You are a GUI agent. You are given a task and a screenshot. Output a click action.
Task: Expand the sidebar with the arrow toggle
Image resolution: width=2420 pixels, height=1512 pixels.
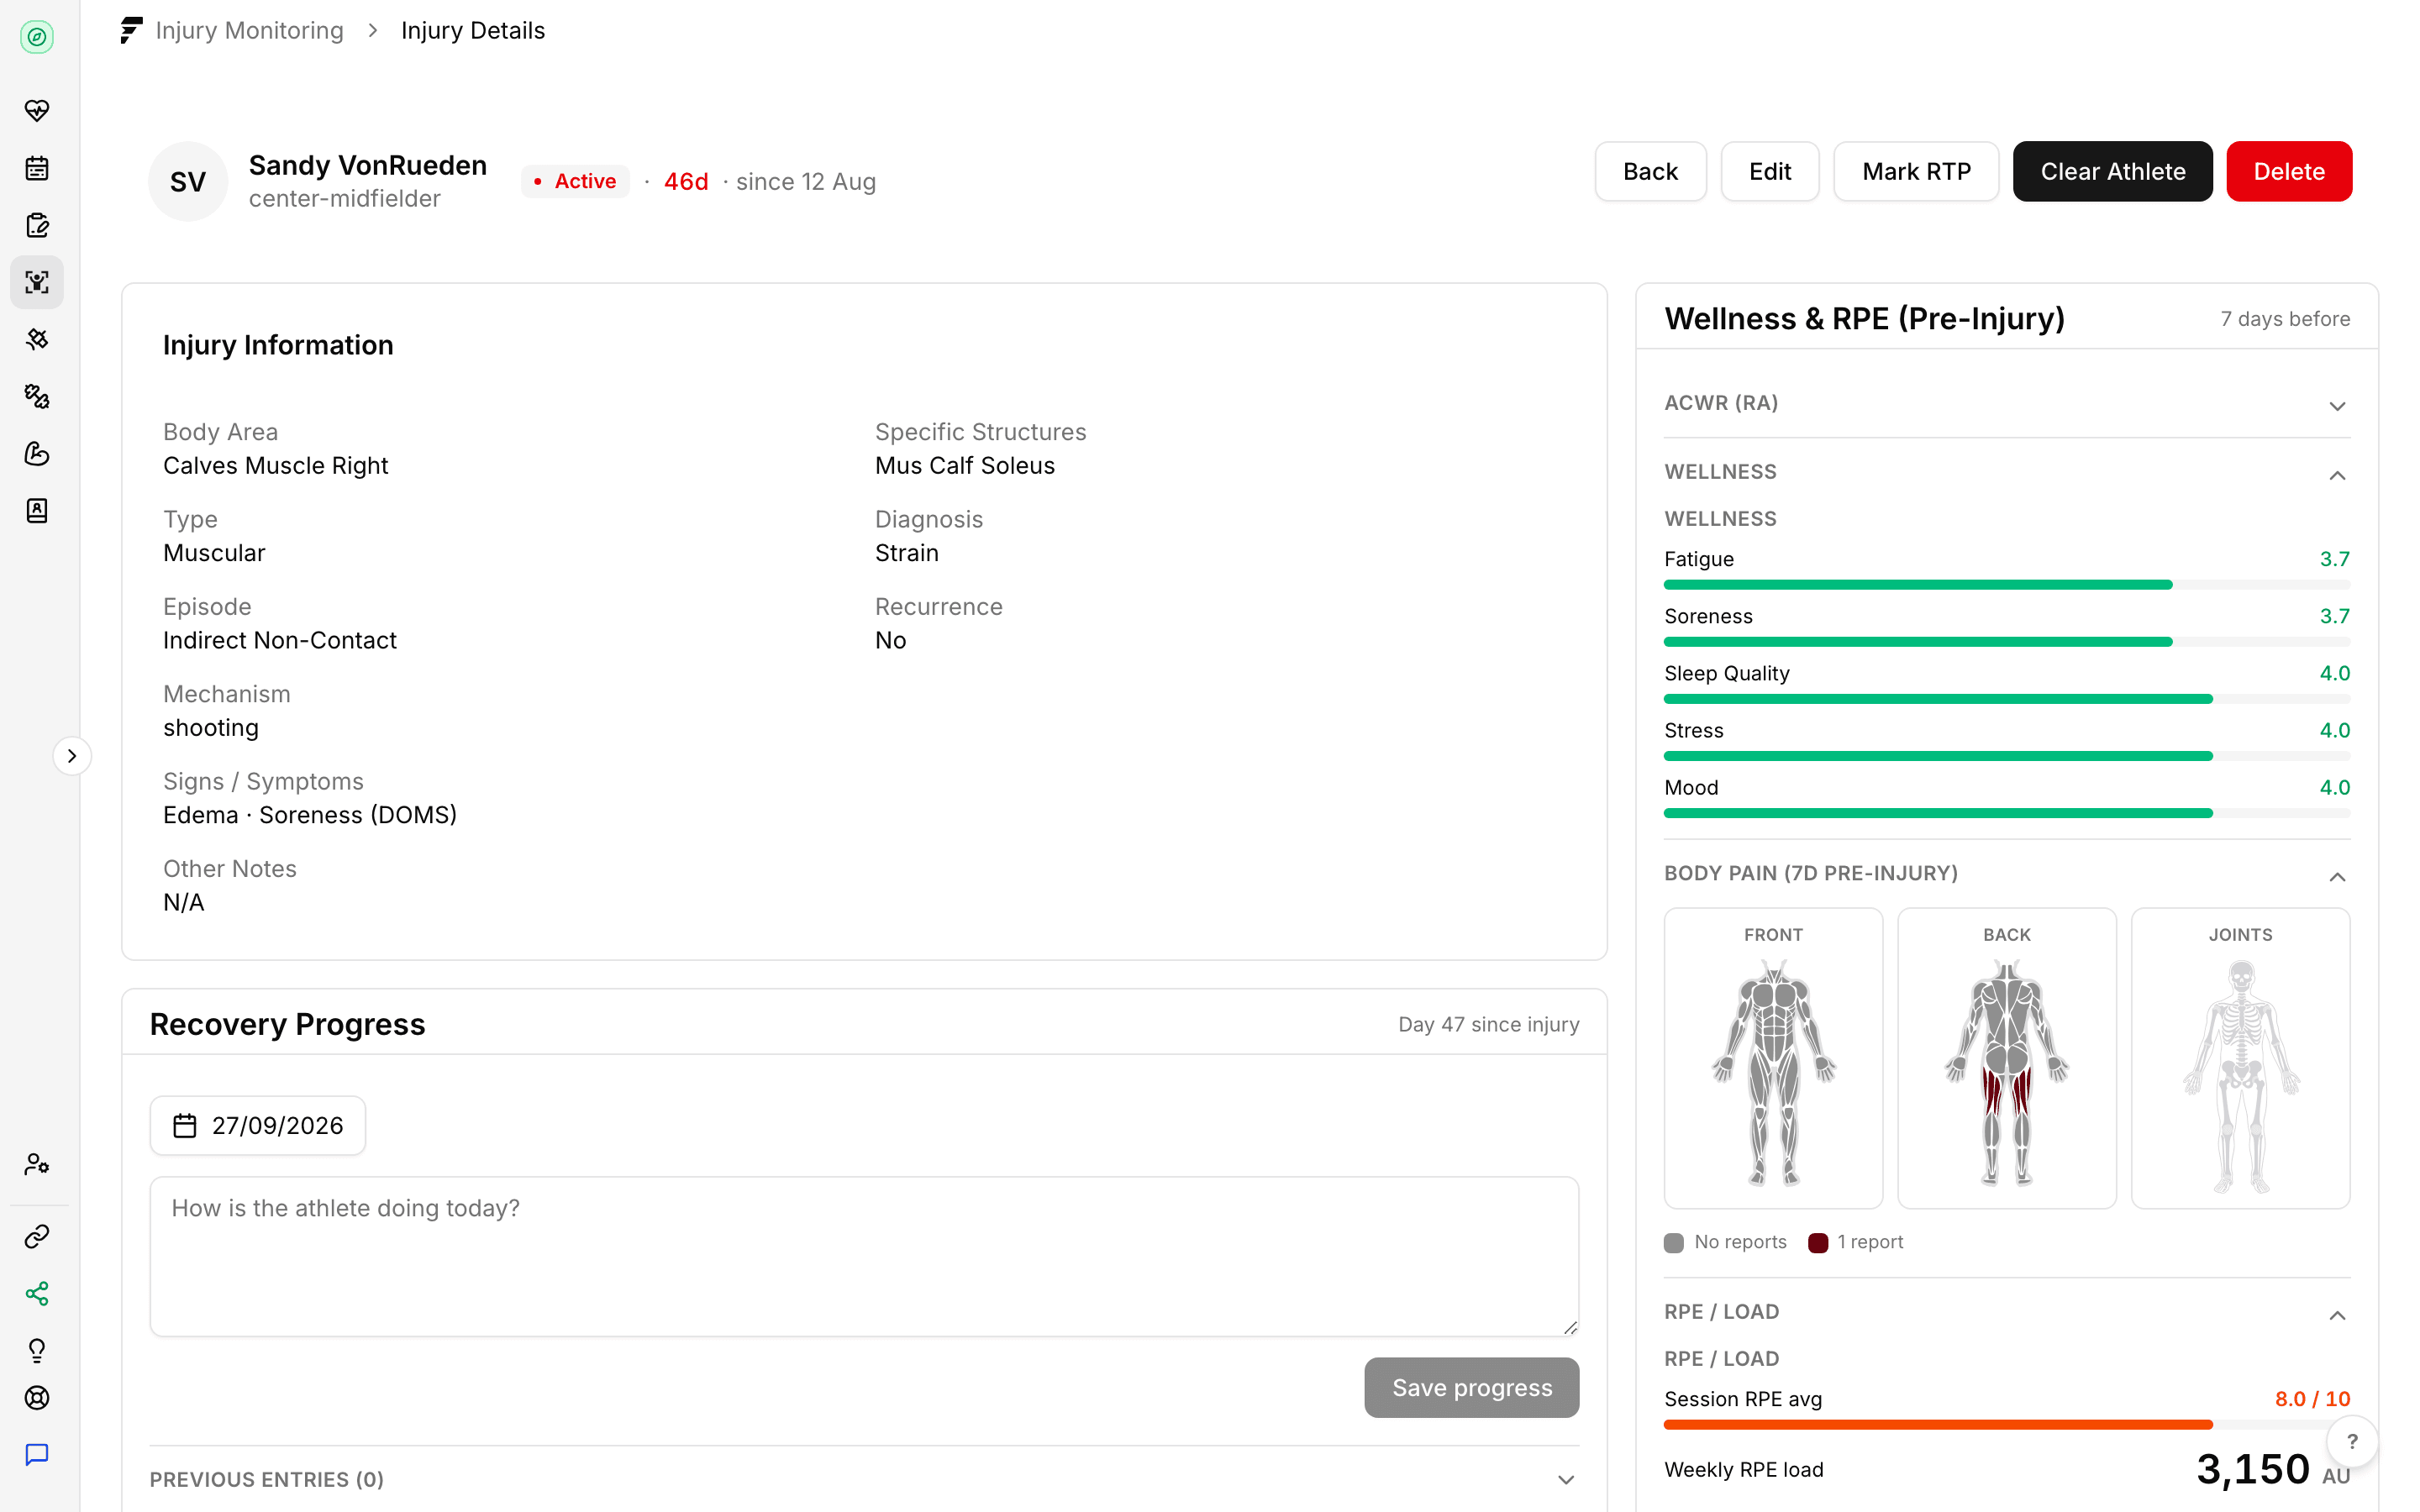point(72,756)
